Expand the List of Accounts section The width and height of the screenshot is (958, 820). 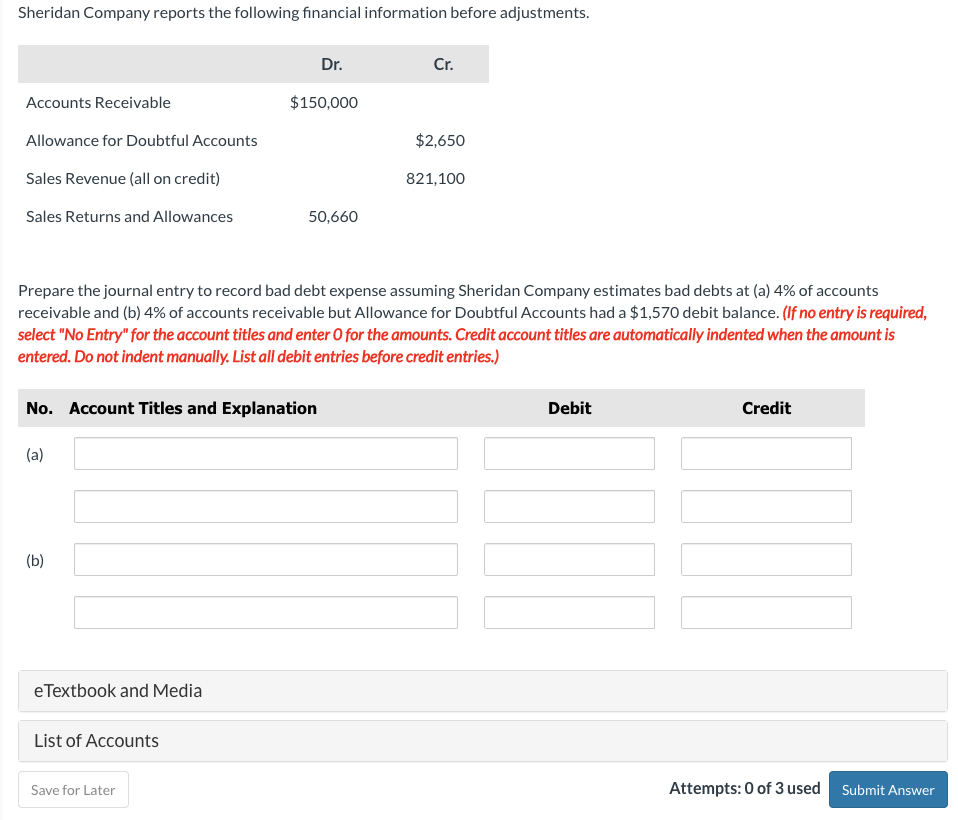[x=483, y=741]
